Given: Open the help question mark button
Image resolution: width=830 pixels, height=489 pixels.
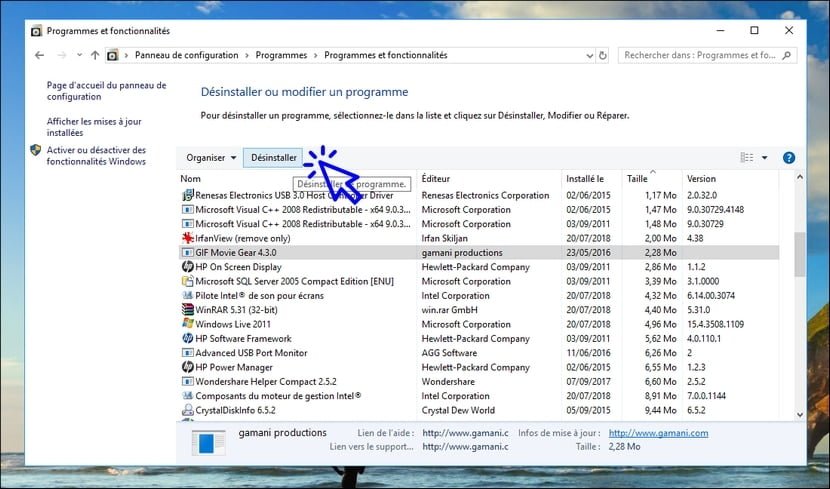Looking at the screenshot, I should [789, 158].
